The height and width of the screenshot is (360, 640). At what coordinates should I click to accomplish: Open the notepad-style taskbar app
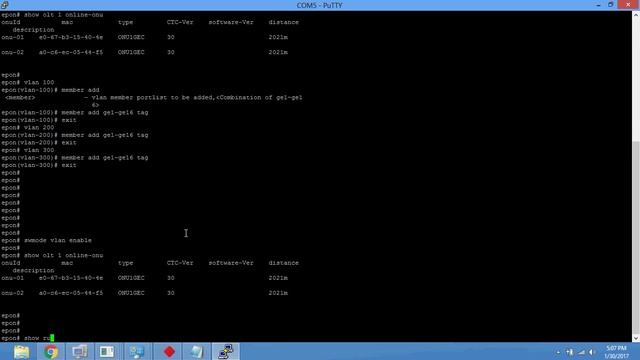point(197,351)
